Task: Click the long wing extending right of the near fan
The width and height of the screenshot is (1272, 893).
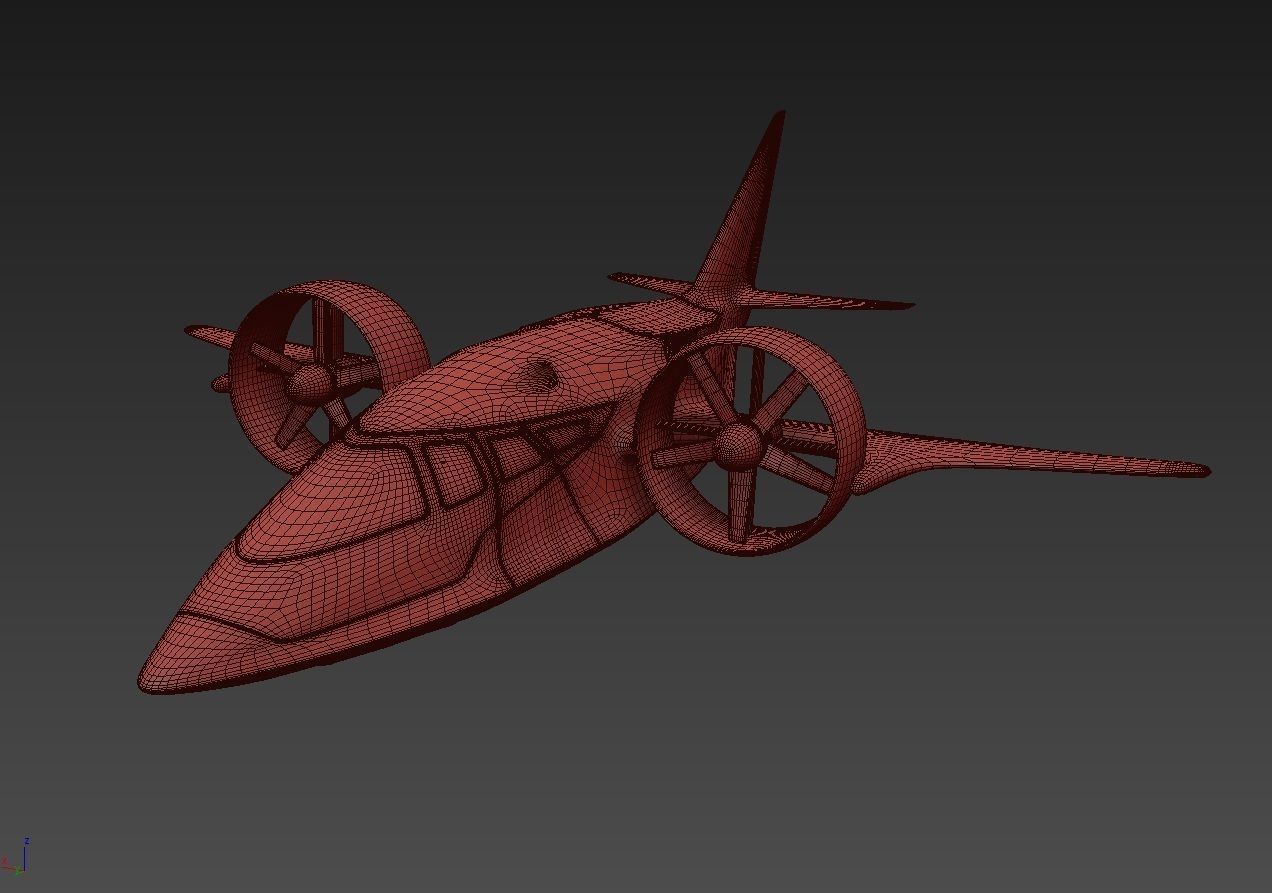Action: [x=1030, y=460]
